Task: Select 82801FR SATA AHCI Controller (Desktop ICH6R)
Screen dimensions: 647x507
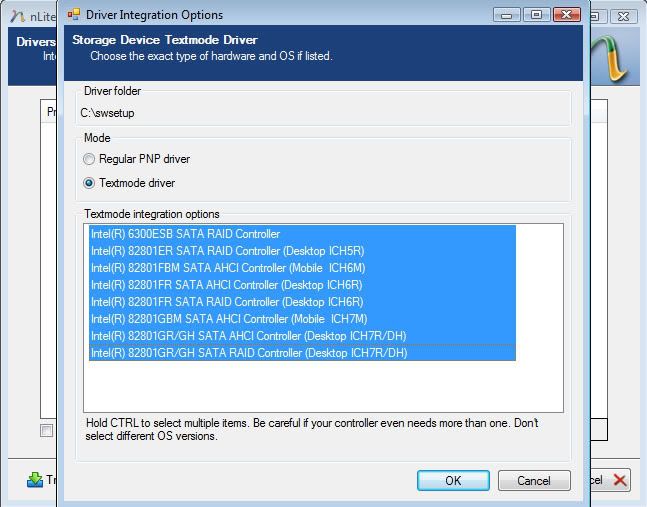Action: click(x=302, y=285)
